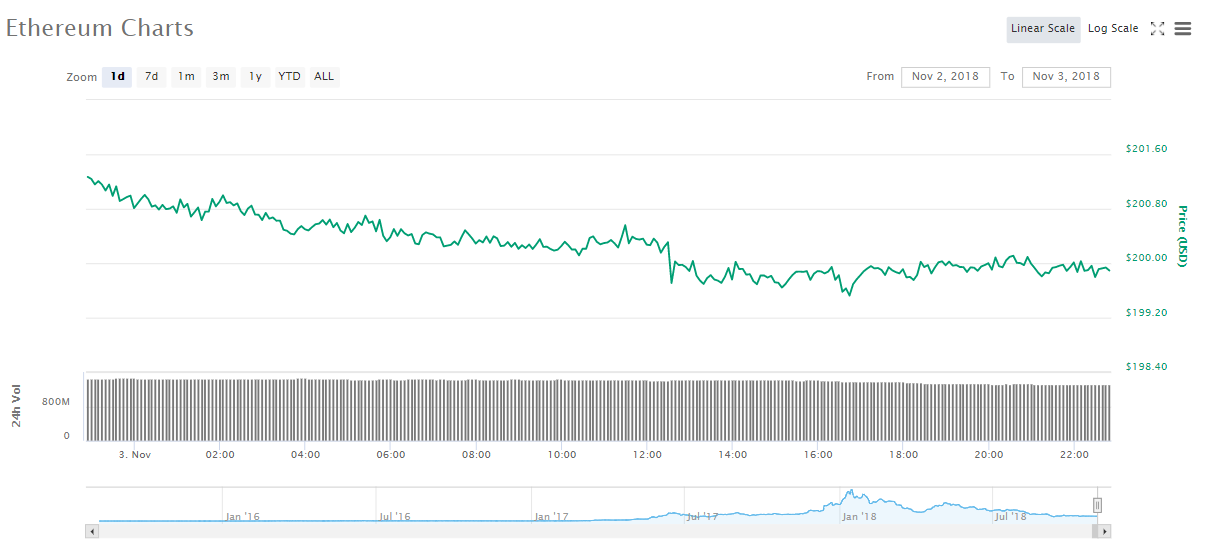Click Jul '17 in the navigator
This screenshot has height=546, width=1205.
(703, 517)
